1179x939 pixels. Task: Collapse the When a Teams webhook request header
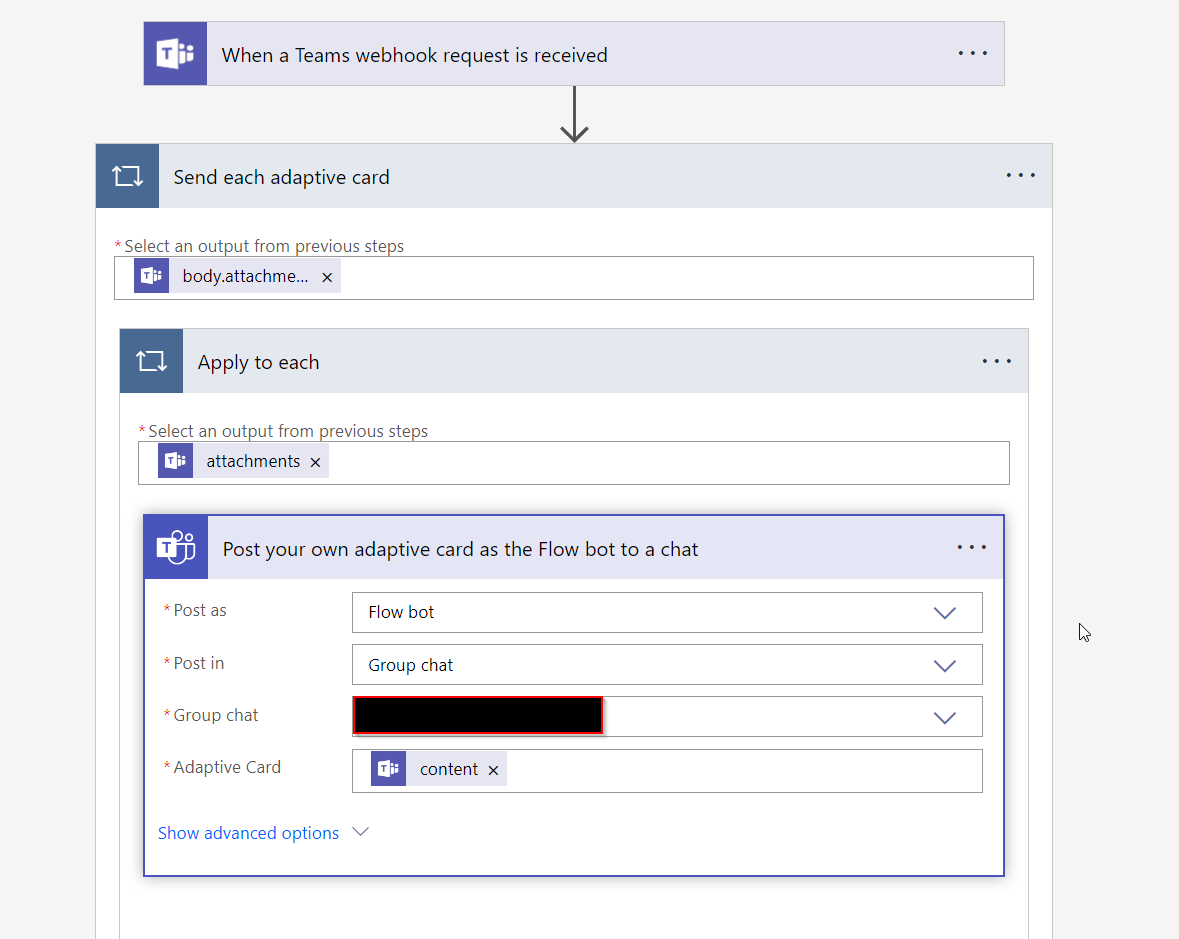(574, 53)
